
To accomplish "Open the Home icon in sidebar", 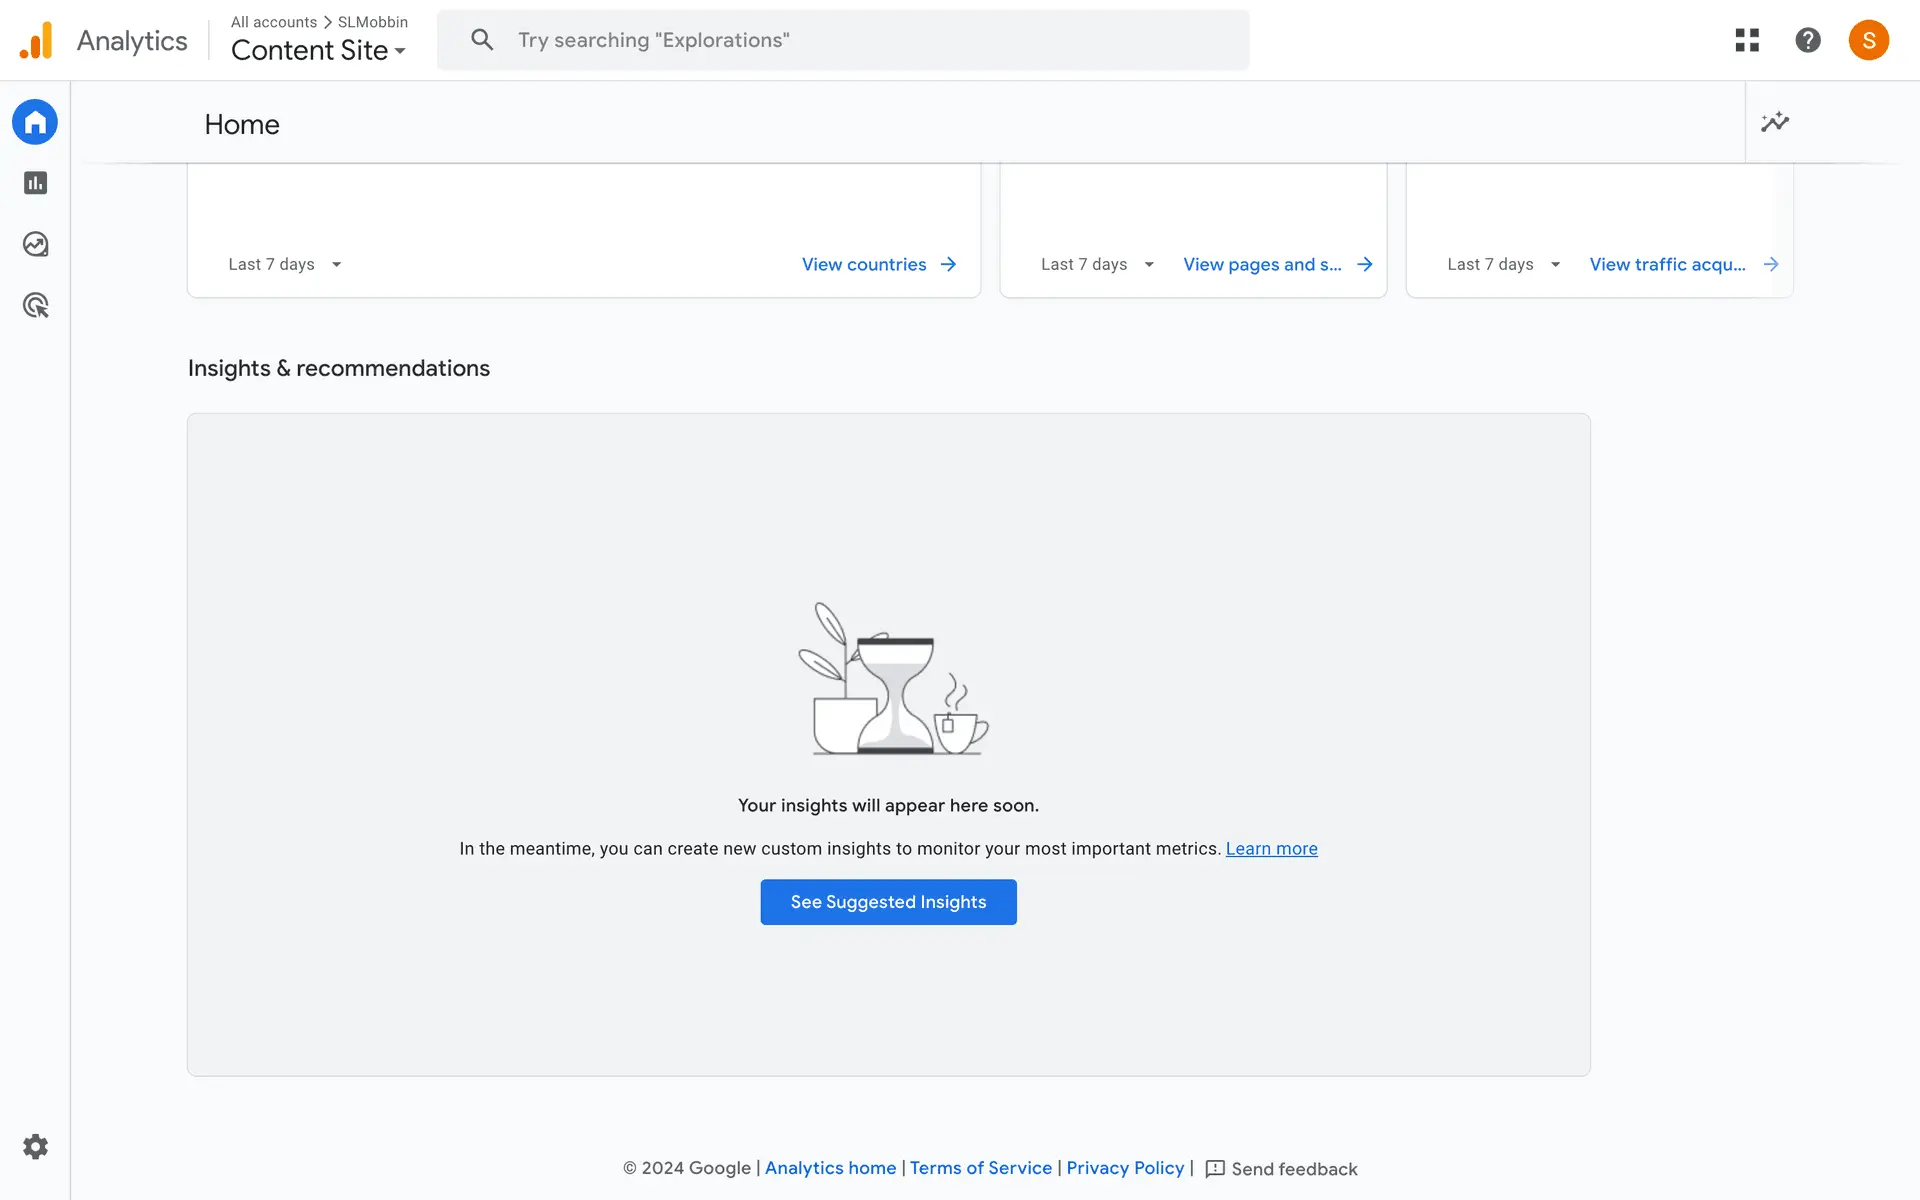I will pyautogui.click(x=35, y=122).
